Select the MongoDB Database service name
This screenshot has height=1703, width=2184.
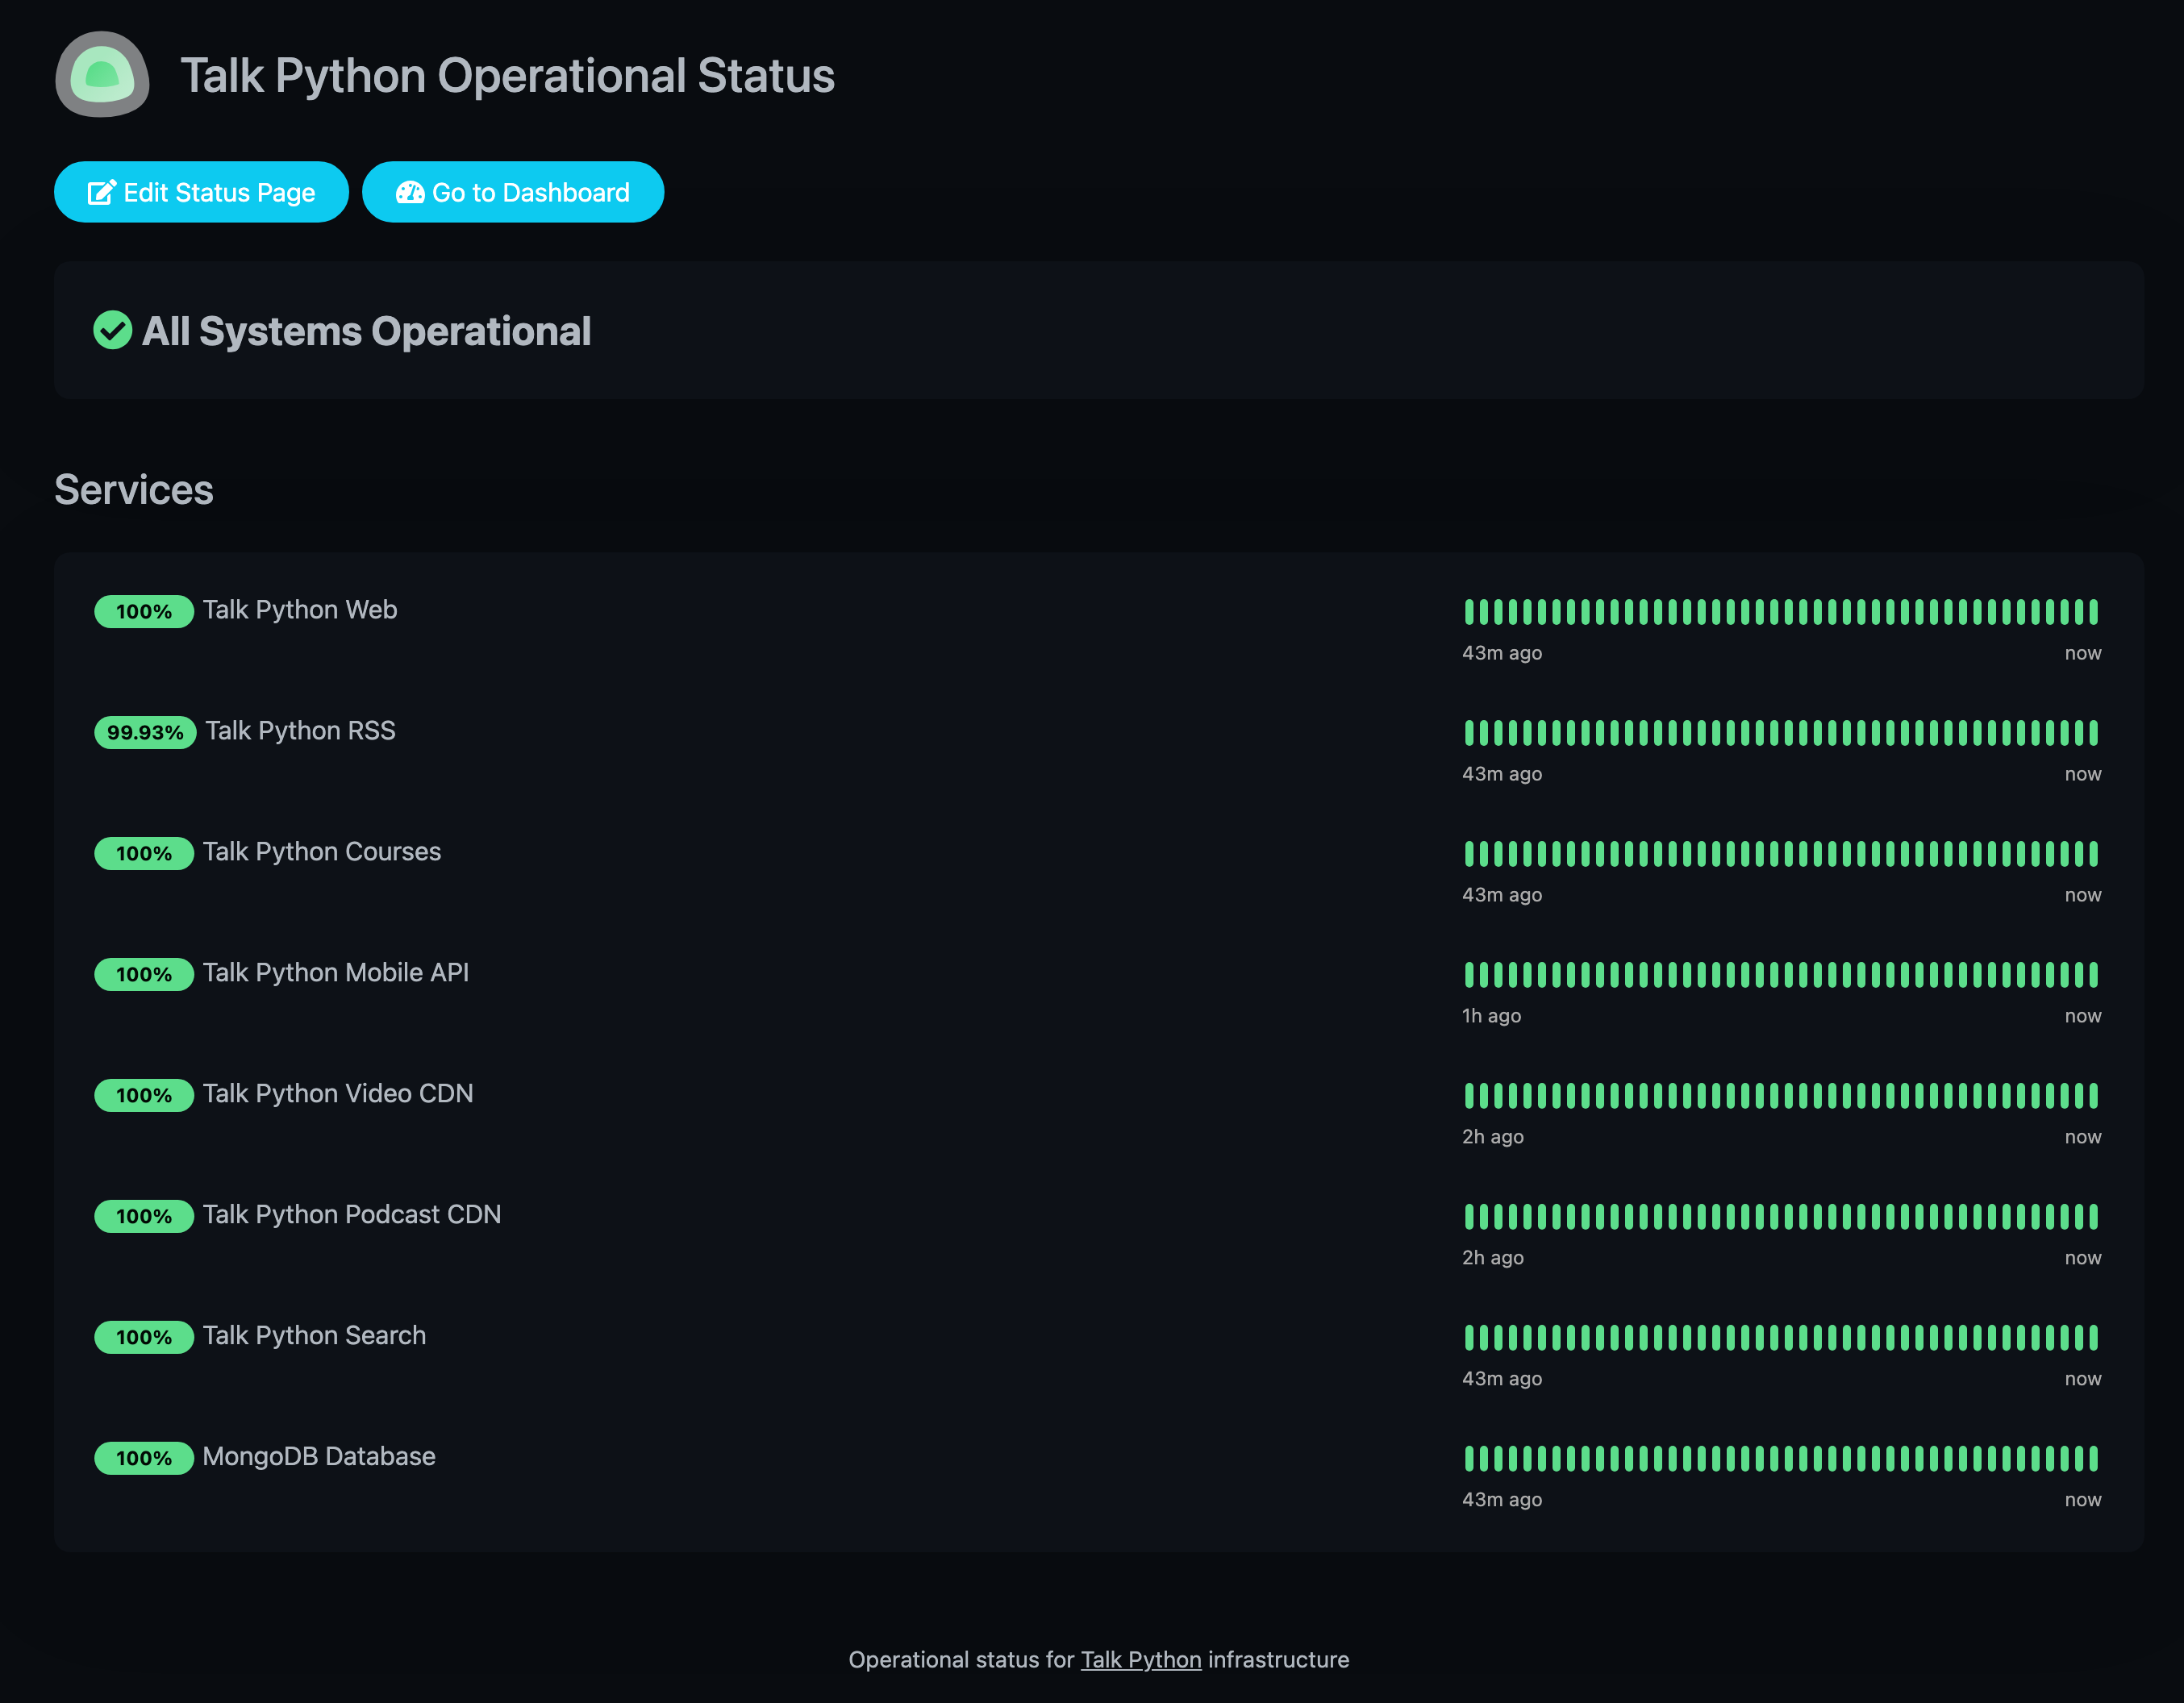[x=319, y=1457]
